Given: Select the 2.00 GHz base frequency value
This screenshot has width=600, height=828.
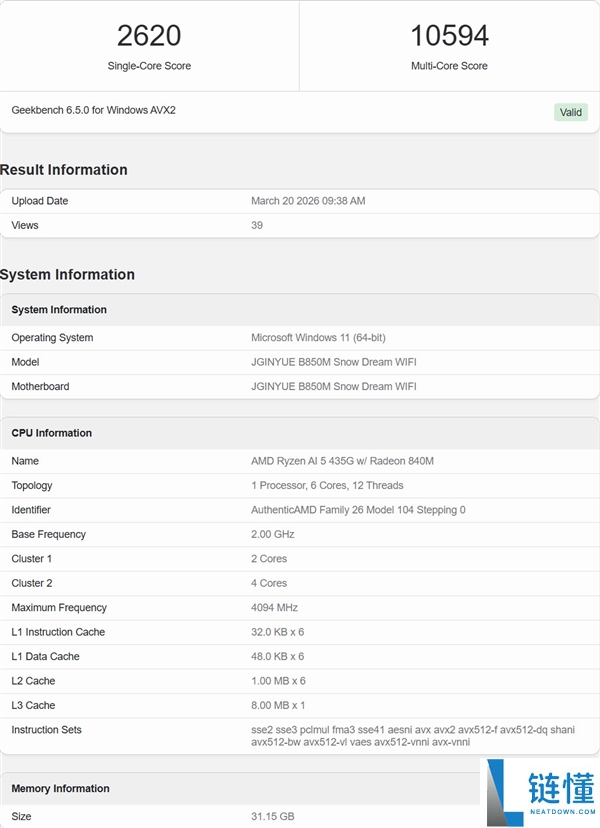Looking at the screenshot, I should [x=273, y=534].
